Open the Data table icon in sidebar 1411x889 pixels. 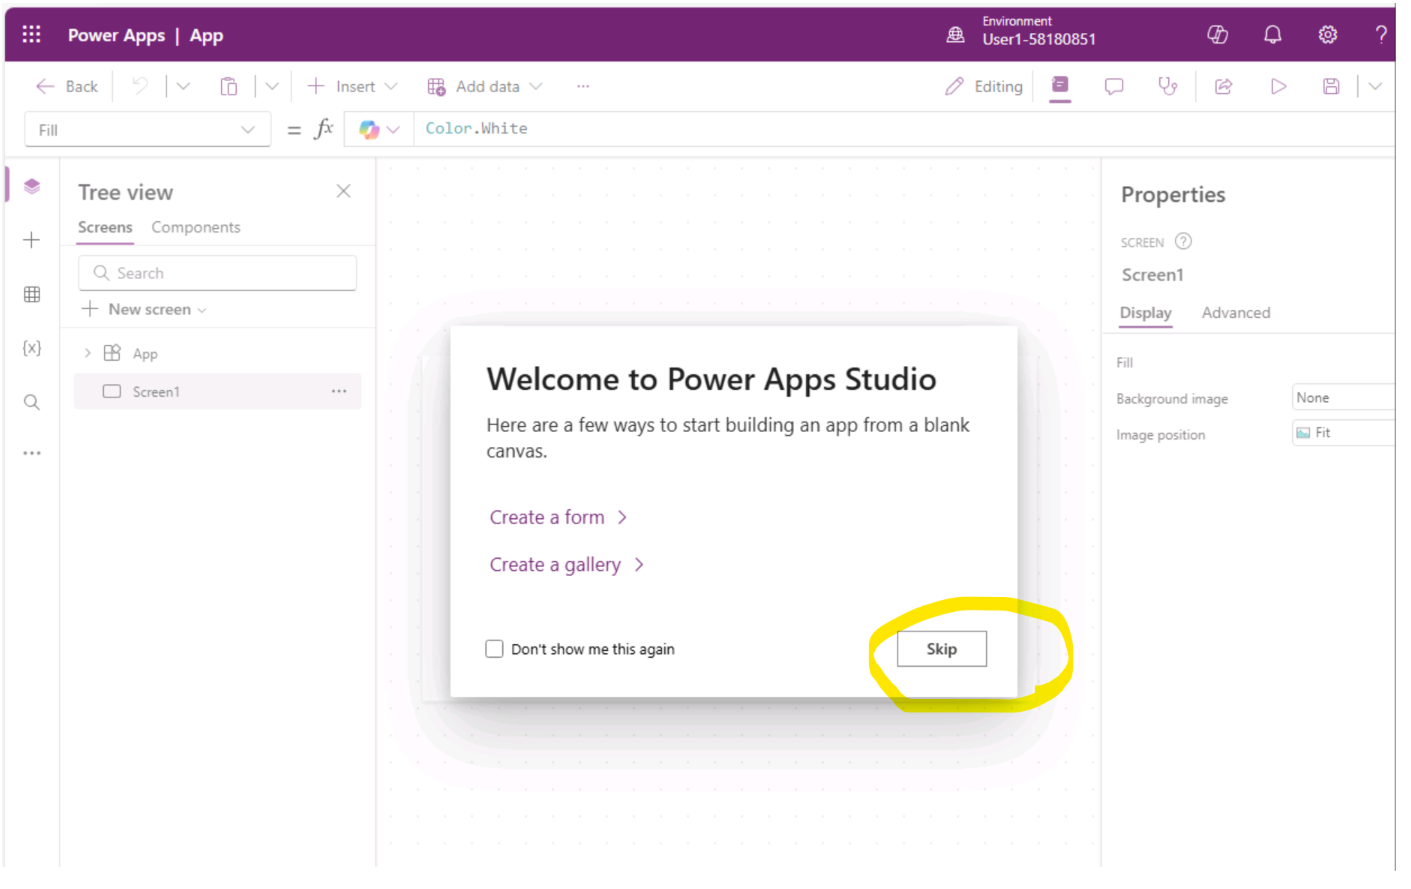(x=32, y=294)
